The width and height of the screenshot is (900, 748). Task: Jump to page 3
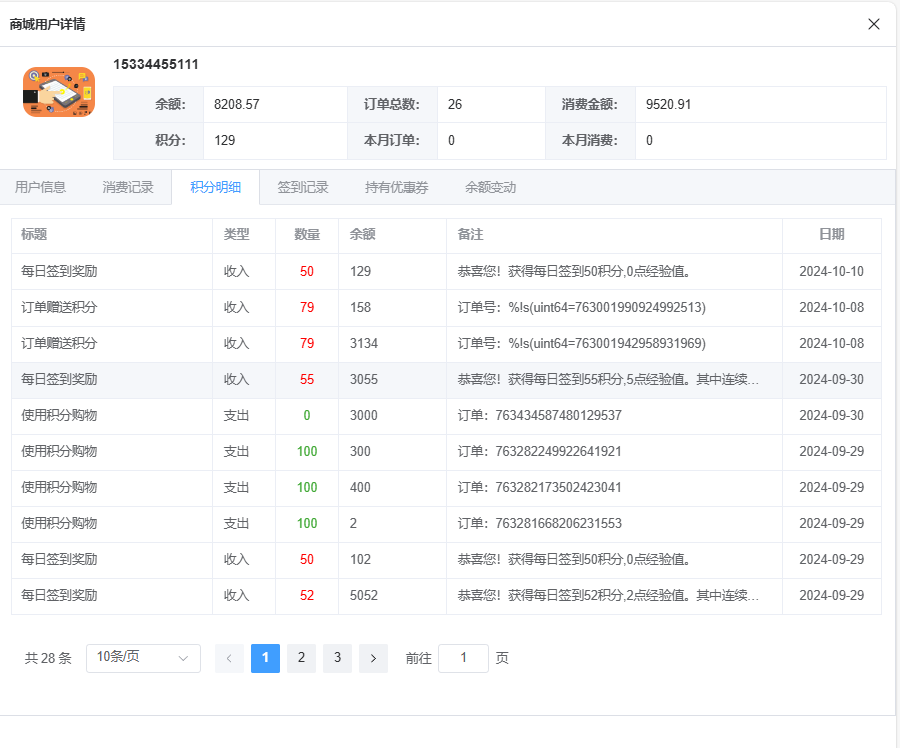(x=337, y=658)
